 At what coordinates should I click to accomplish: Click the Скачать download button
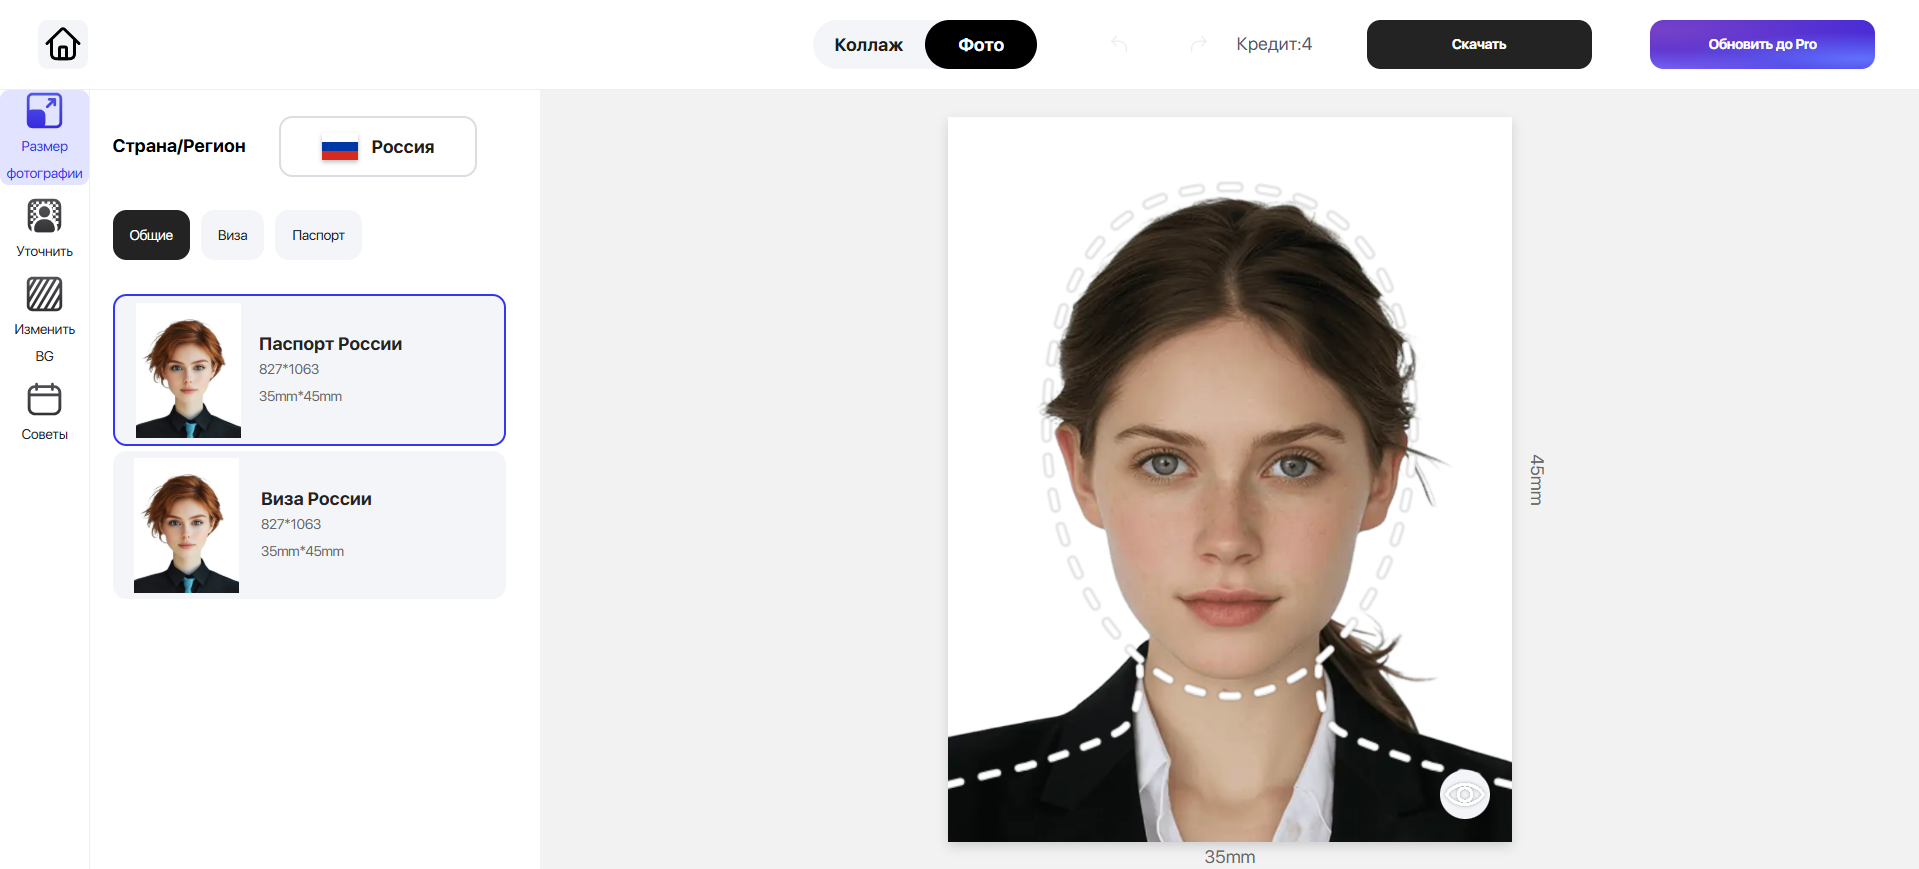point(1478,45)
